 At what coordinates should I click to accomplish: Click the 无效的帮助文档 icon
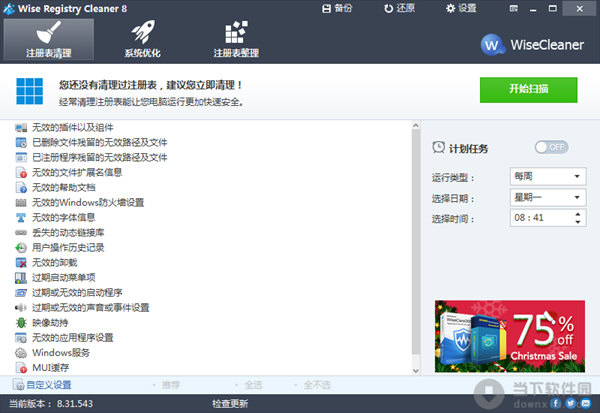(x=21, y=188)
